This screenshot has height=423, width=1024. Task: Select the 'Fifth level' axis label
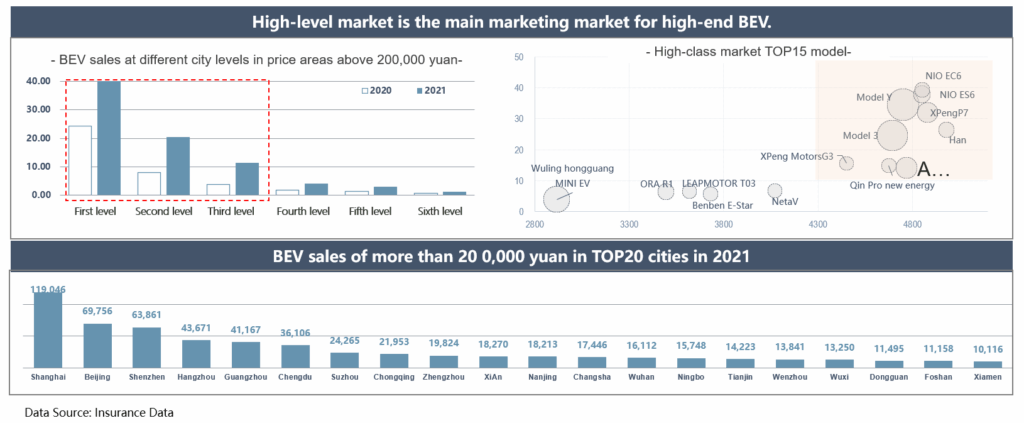tap(370, 212)
